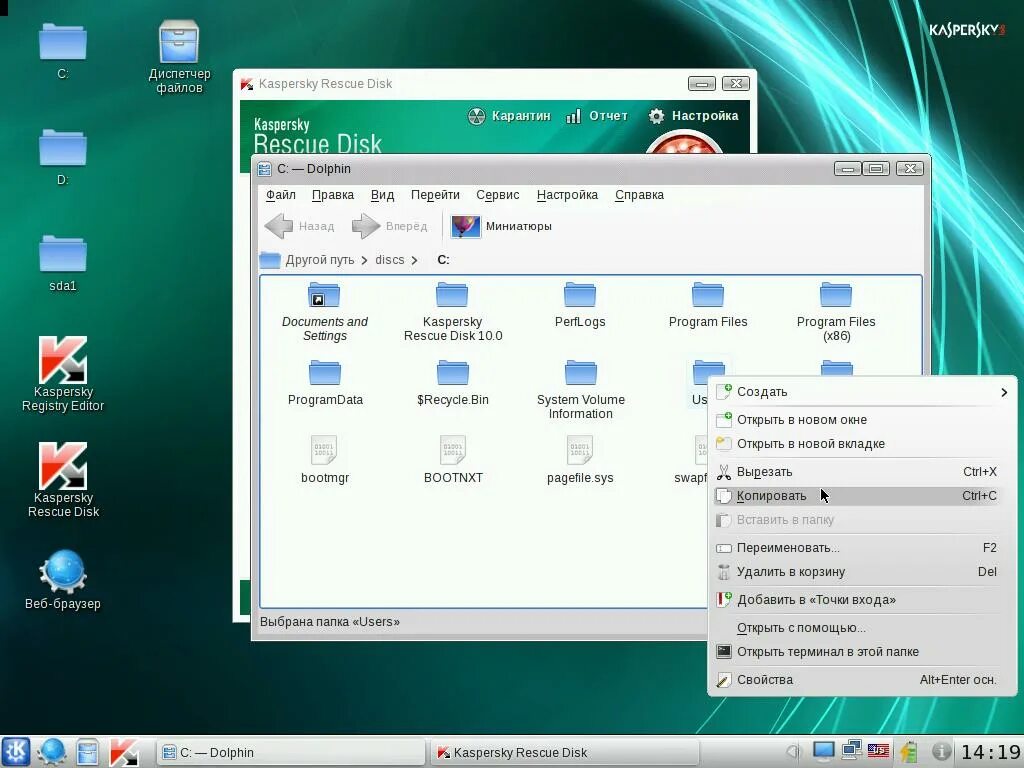
Task: Open the Справка menu
Action: coord(639,195)
